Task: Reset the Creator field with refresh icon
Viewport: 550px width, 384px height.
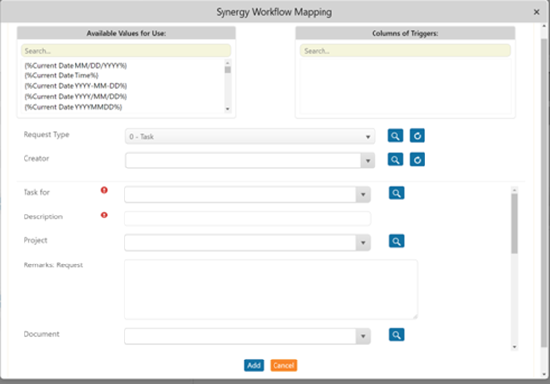Action: coord(417,160)
